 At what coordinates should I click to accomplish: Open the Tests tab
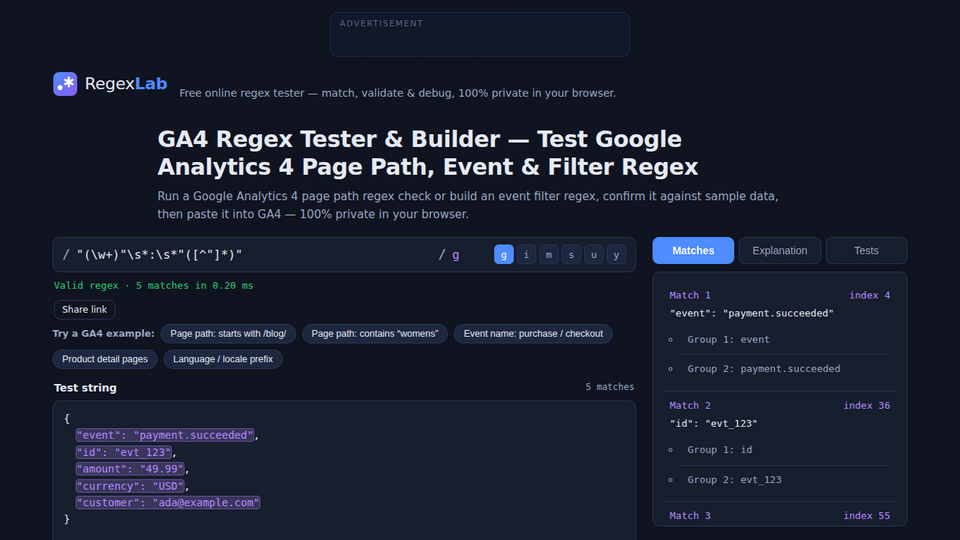(x=866, y=250)
